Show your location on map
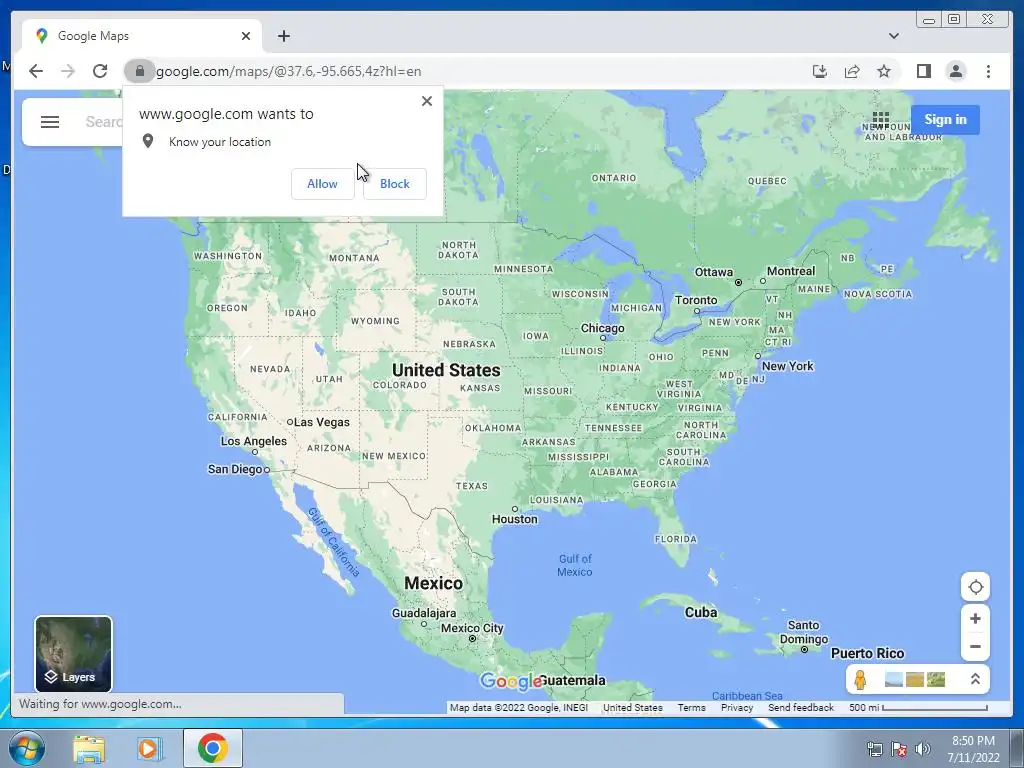 pyautogui.click(x=976, y=587)
